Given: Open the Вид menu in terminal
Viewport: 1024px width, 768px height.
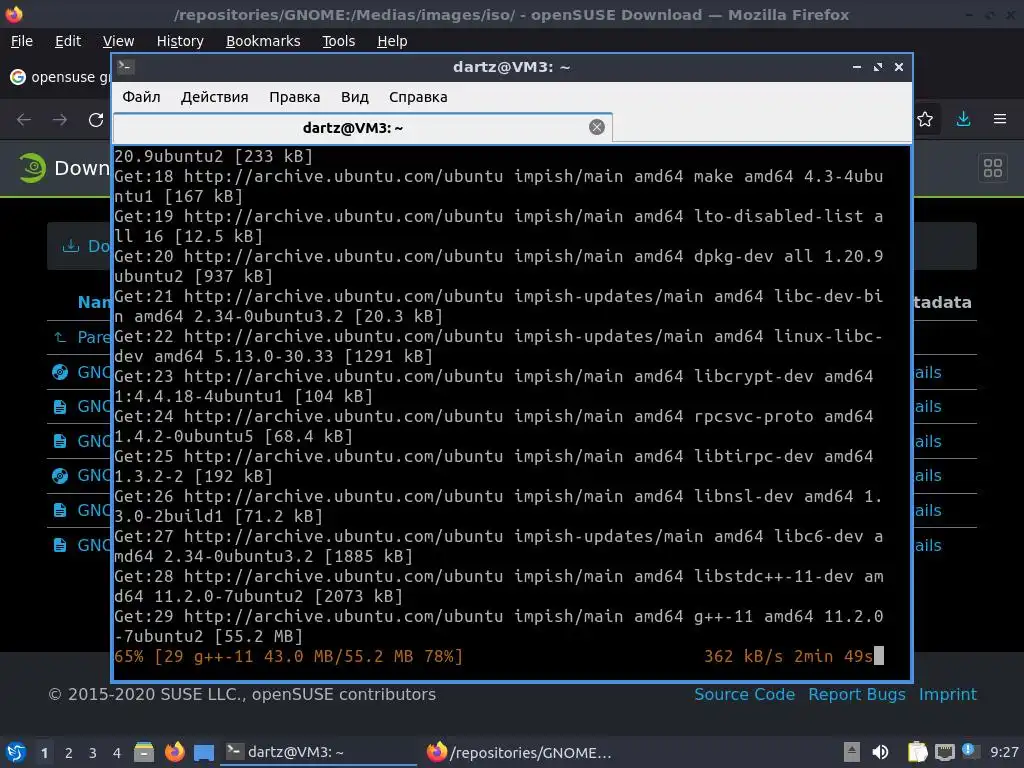Looking at the screenshot, I should point(355,97).
